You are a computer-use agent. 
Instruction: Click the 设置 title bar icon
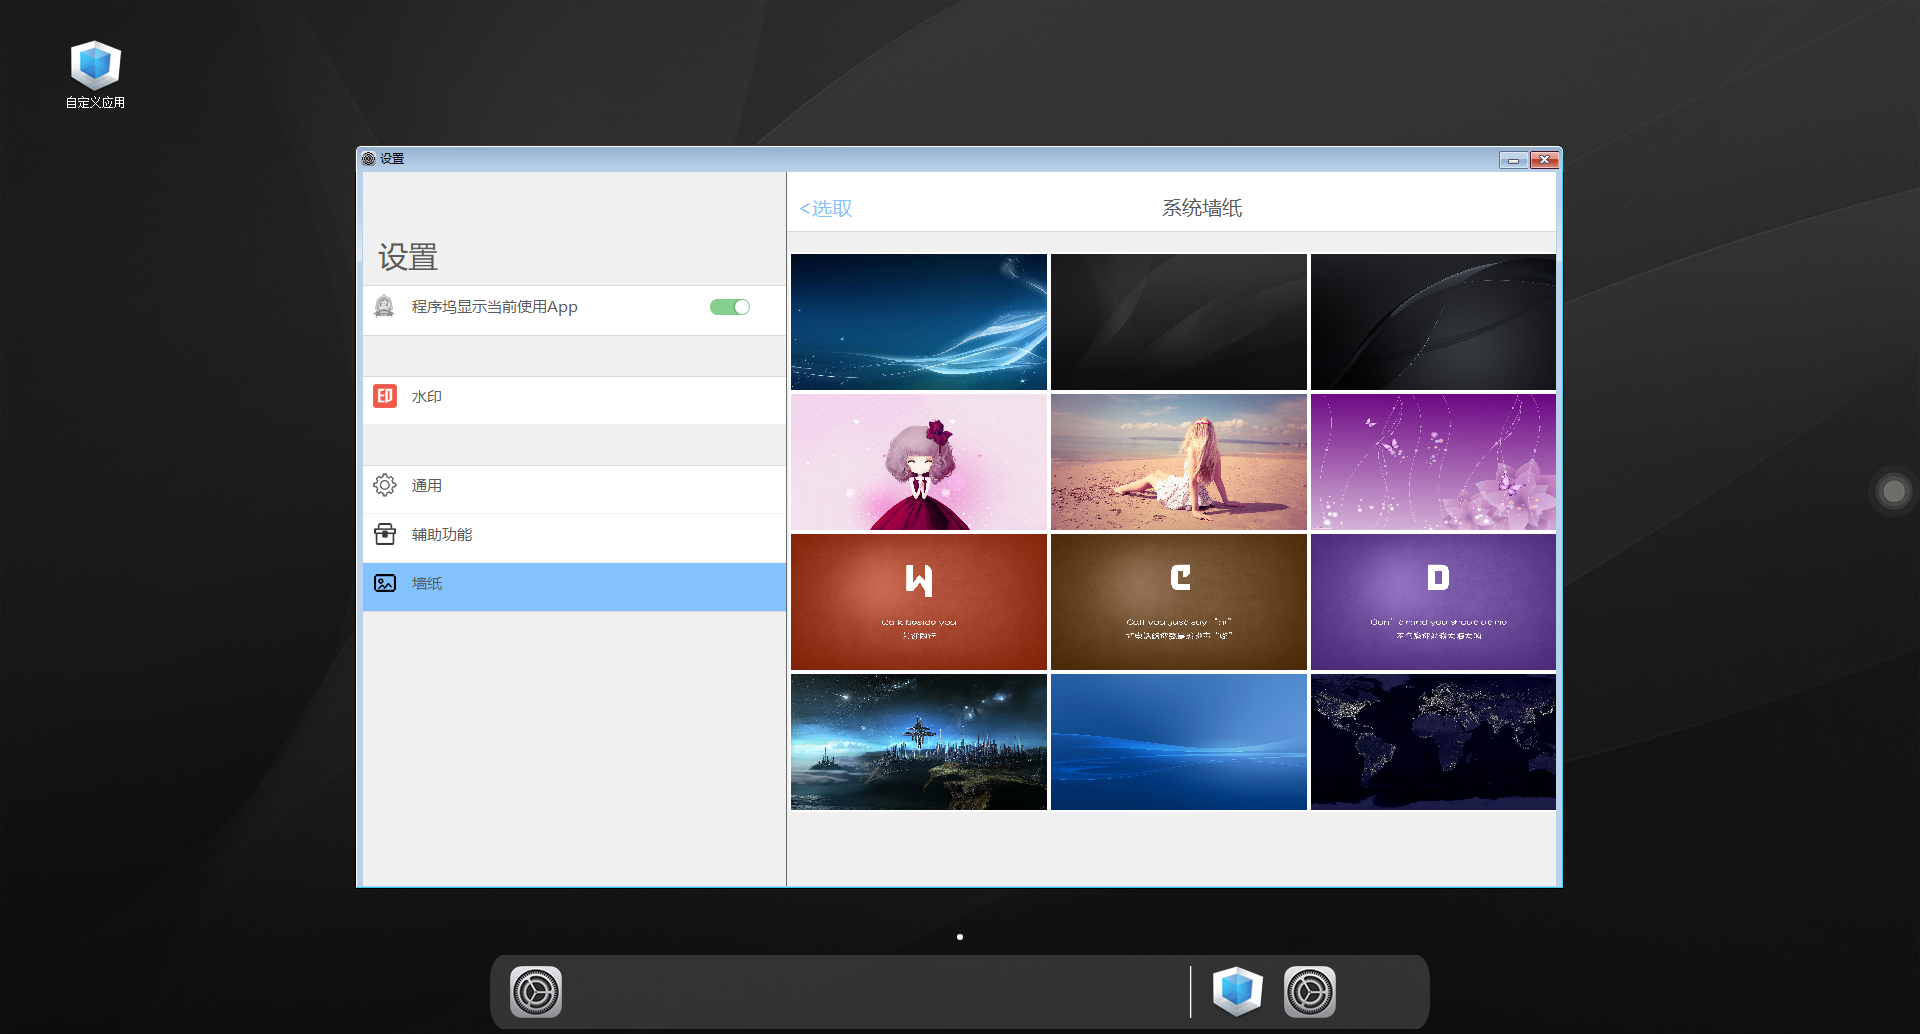coord(369,159)
